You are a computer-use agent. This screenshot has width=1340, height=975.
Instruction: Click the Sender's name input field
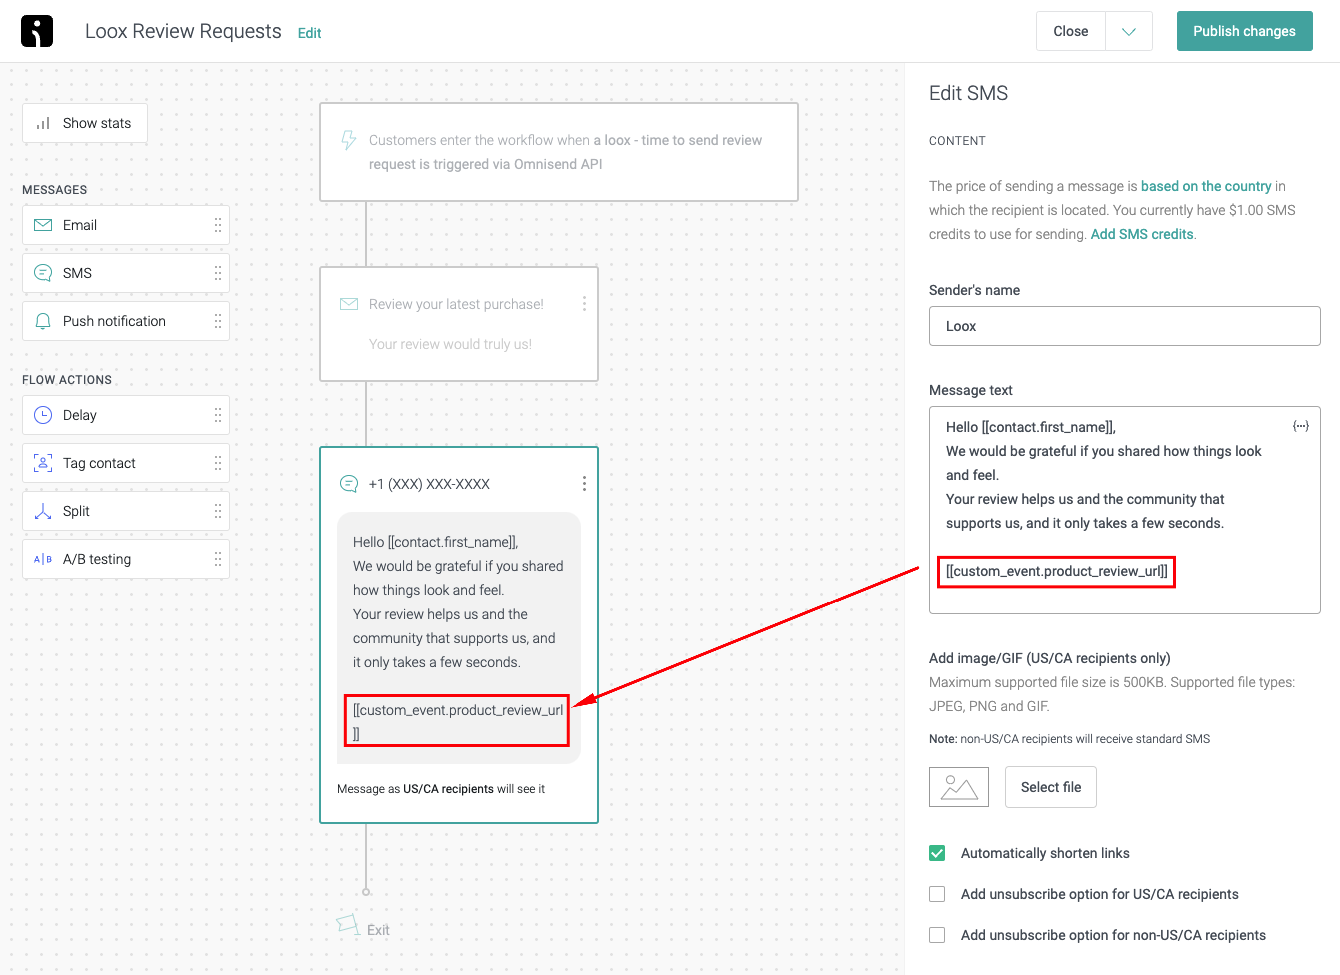[1125, 326]
